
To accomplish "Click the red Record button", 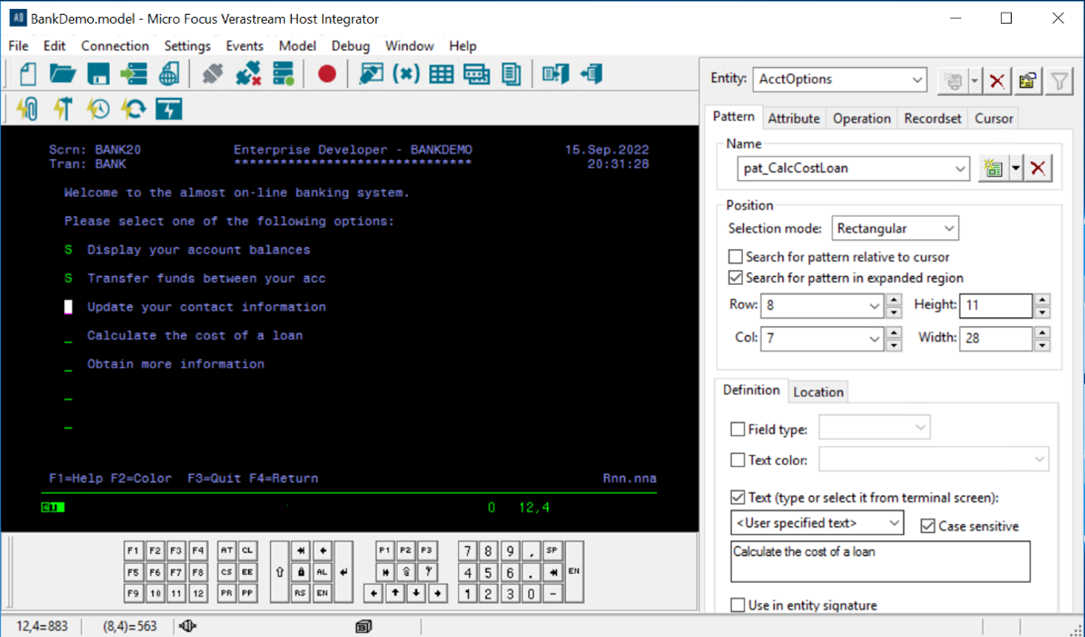I will tap(327, 74).
